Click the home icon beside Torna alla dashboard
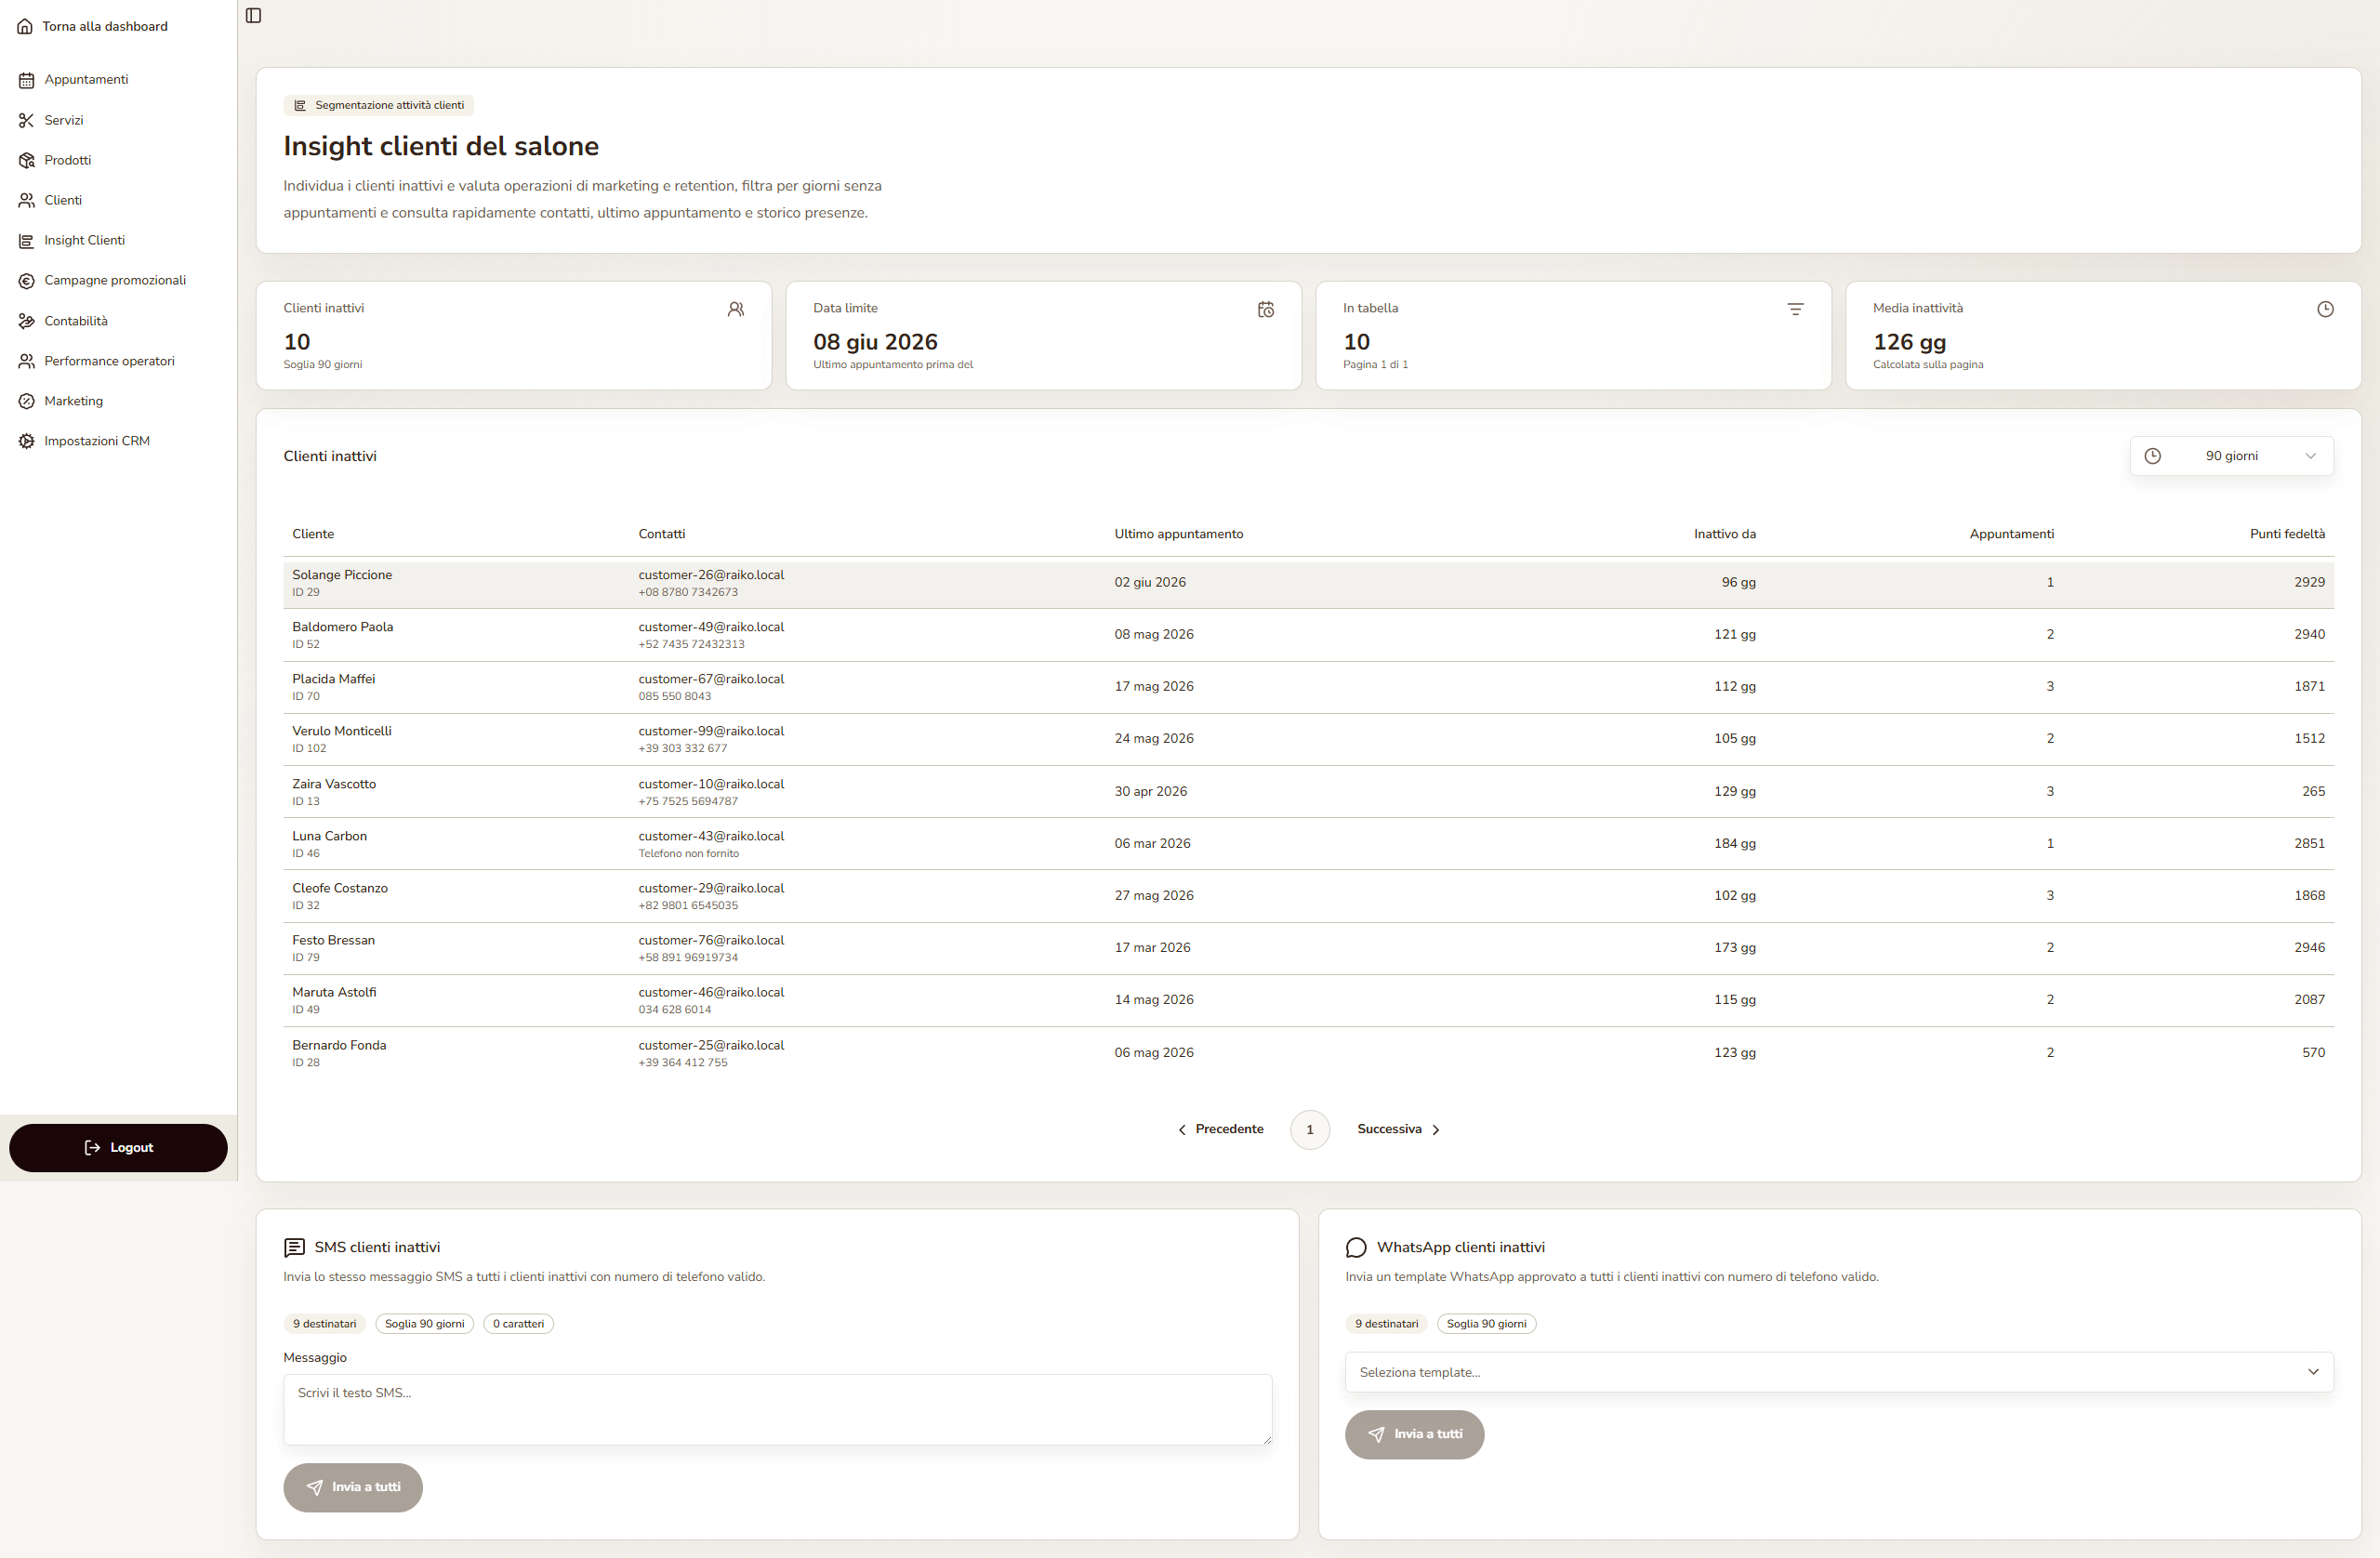2380x1558 pixels. [x=25, y=26]
